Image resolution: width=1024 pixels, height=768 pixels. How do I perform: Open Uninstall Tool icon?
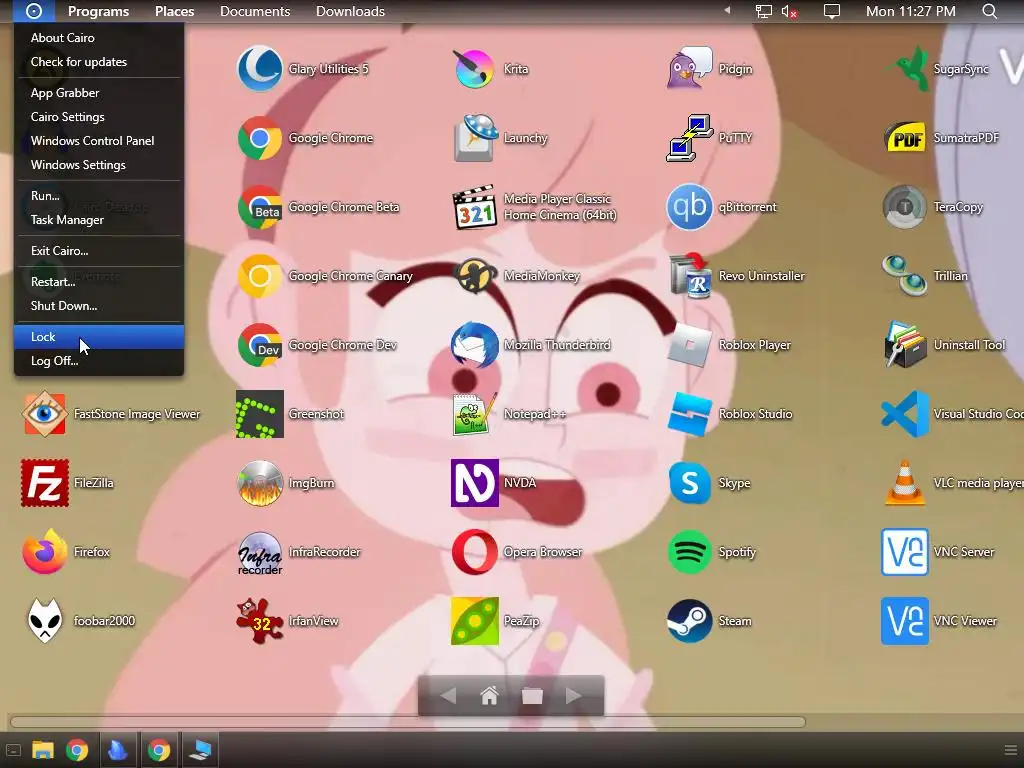click(x=904, y=345)
